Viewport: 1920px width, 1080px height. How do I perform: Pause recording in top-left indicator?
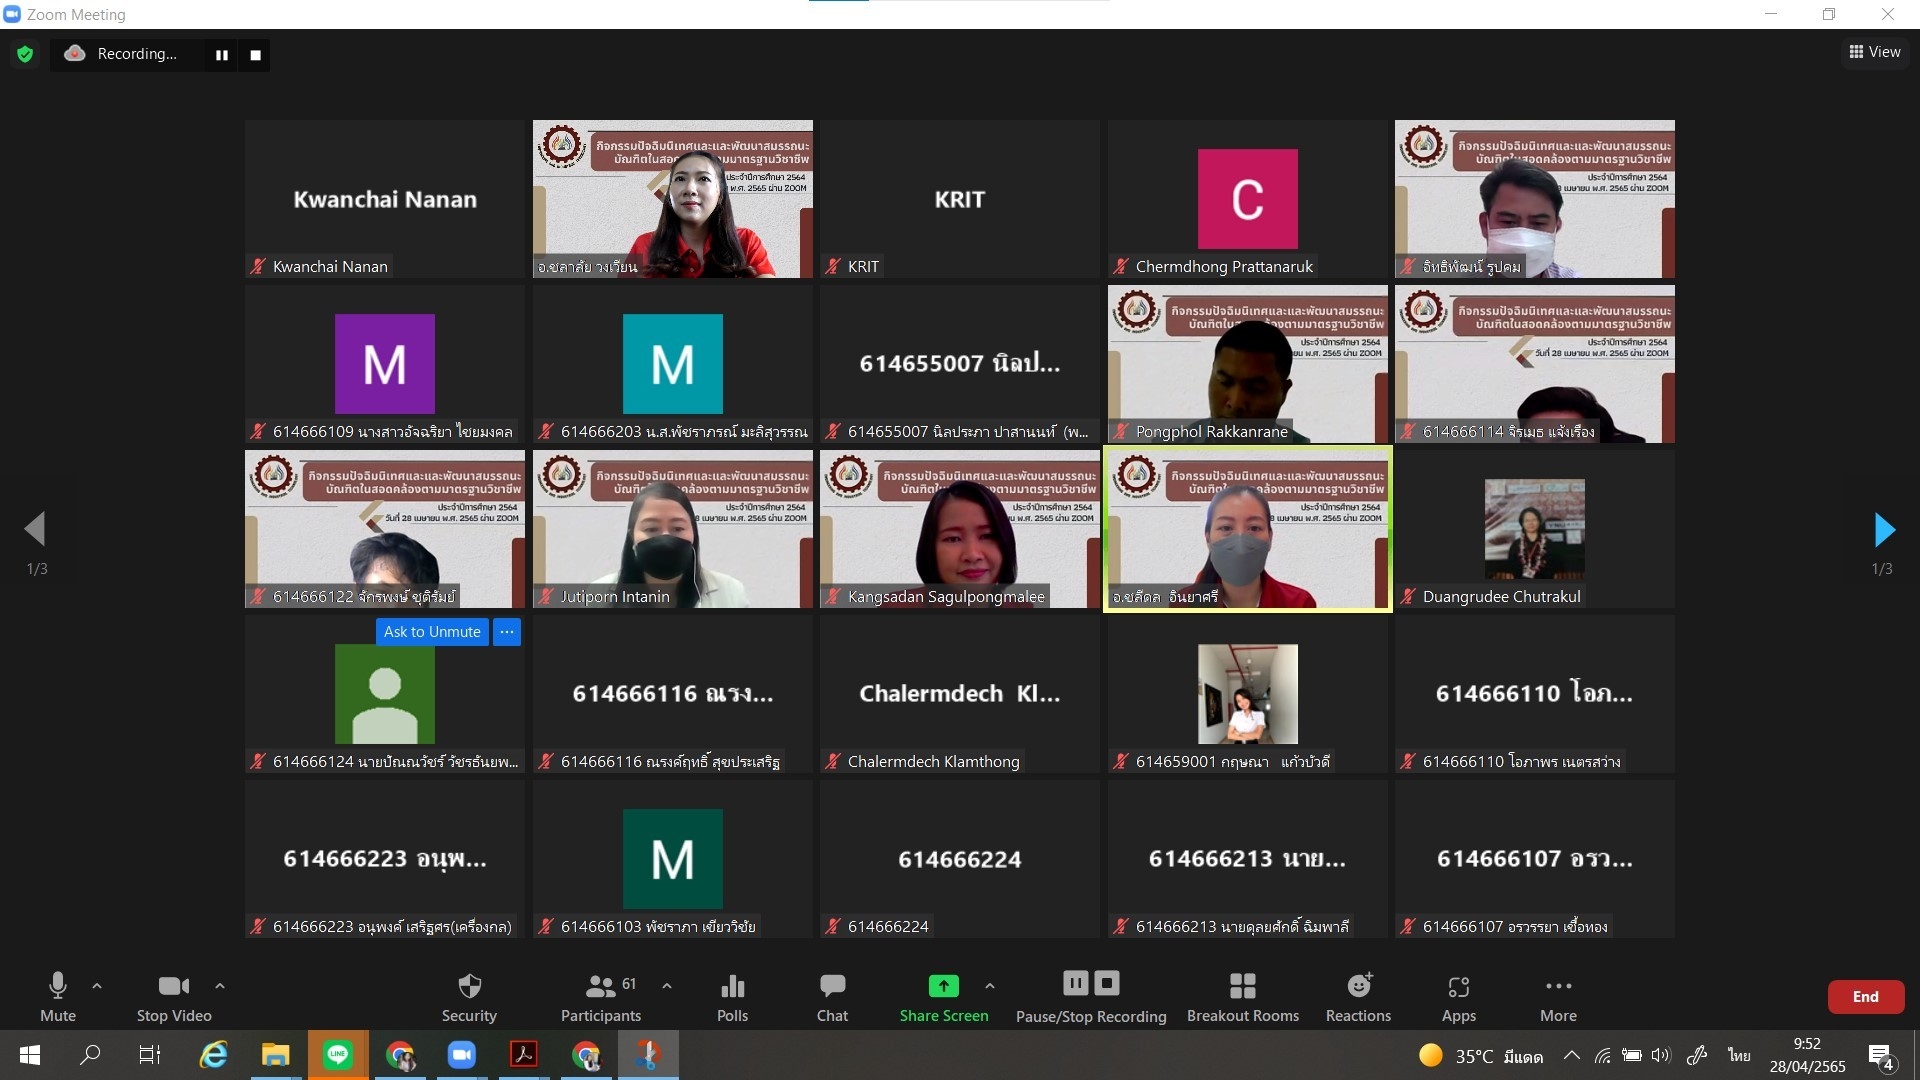point(222,55)
